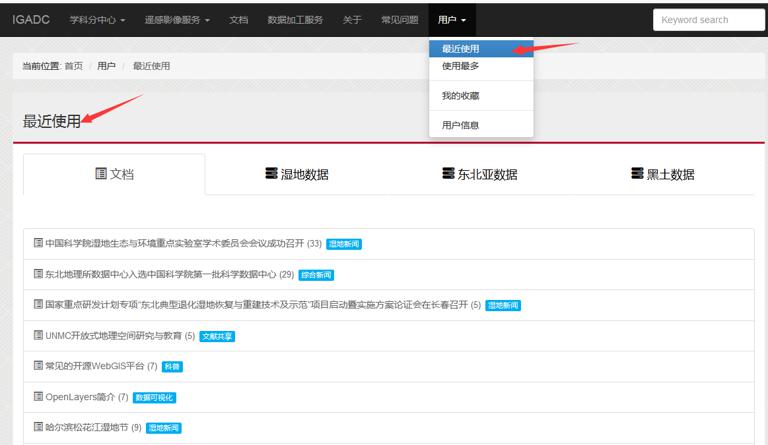The height and width of the screenshot is (445, 768).
Task: Click the Keyword search input field
Action: coord(709,20)
